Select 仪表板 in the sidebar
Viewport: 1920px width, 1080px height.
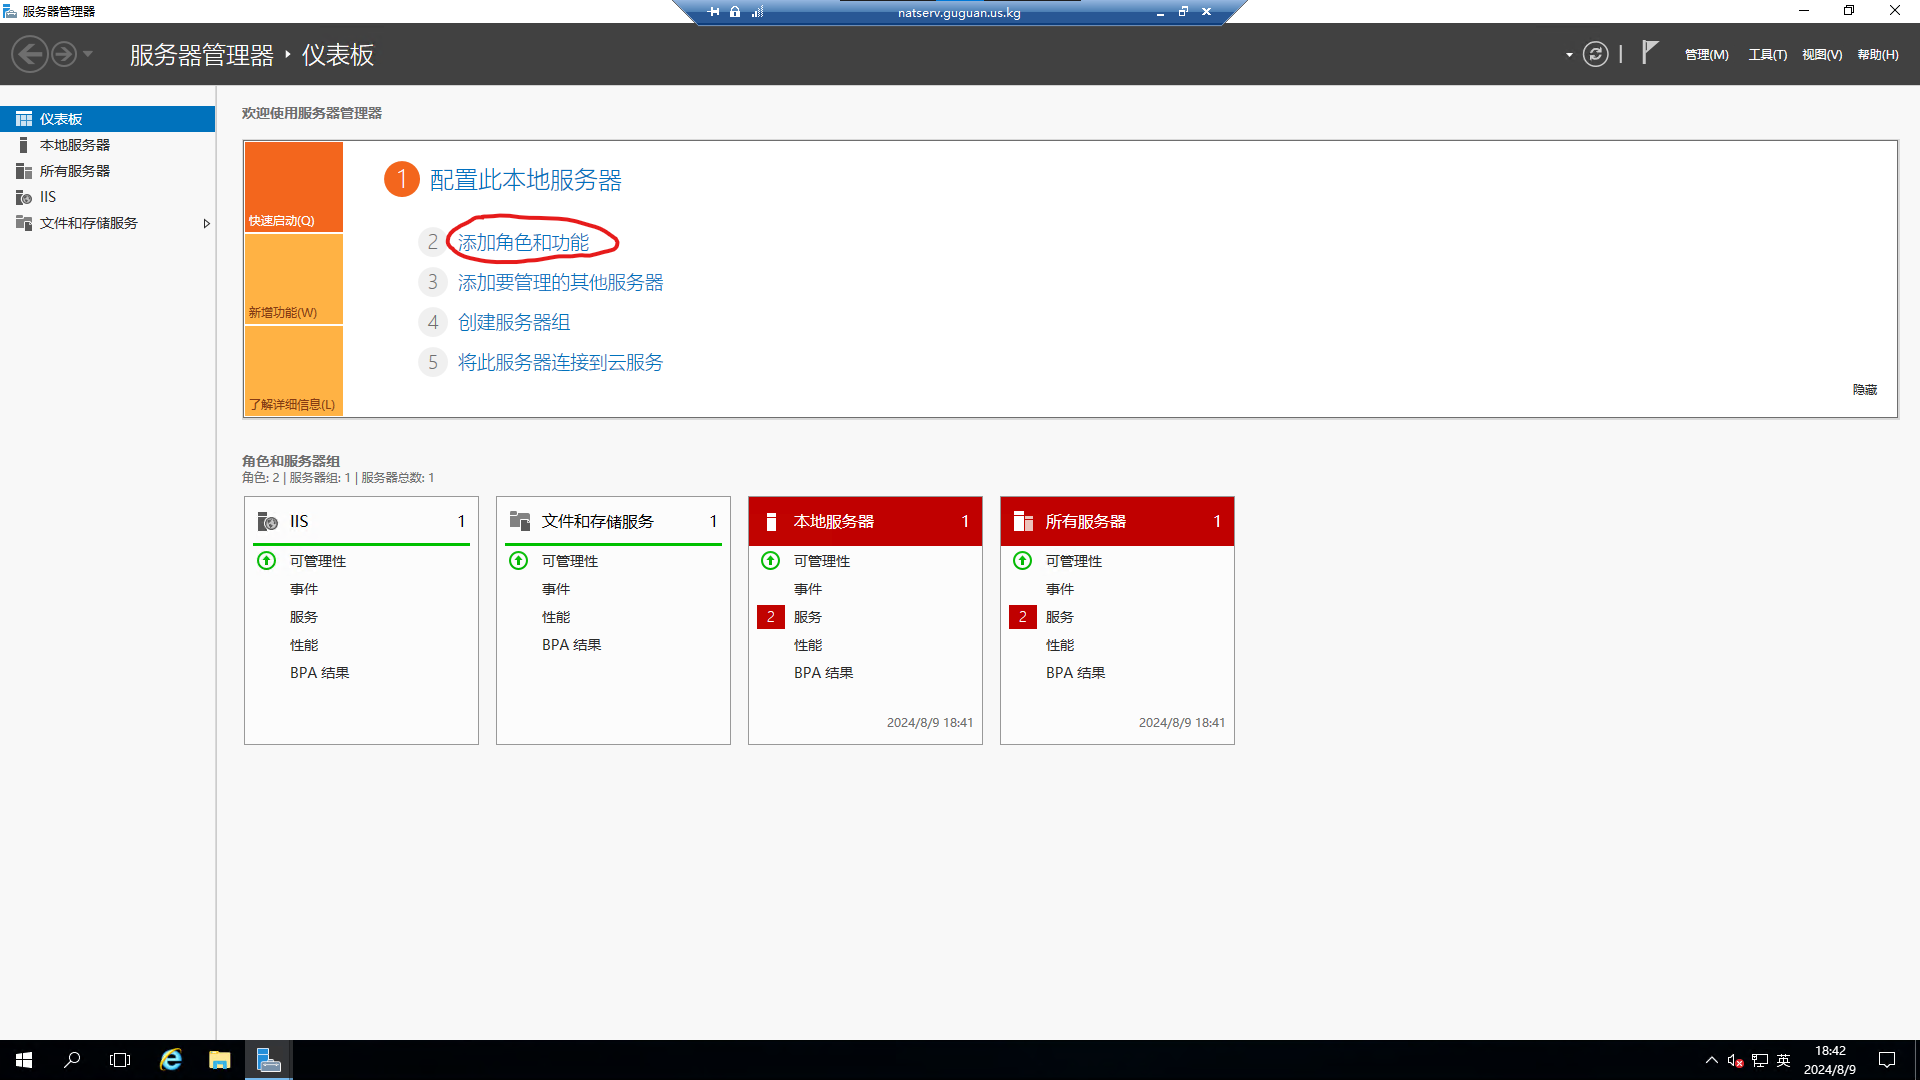(x=108, y=119)
